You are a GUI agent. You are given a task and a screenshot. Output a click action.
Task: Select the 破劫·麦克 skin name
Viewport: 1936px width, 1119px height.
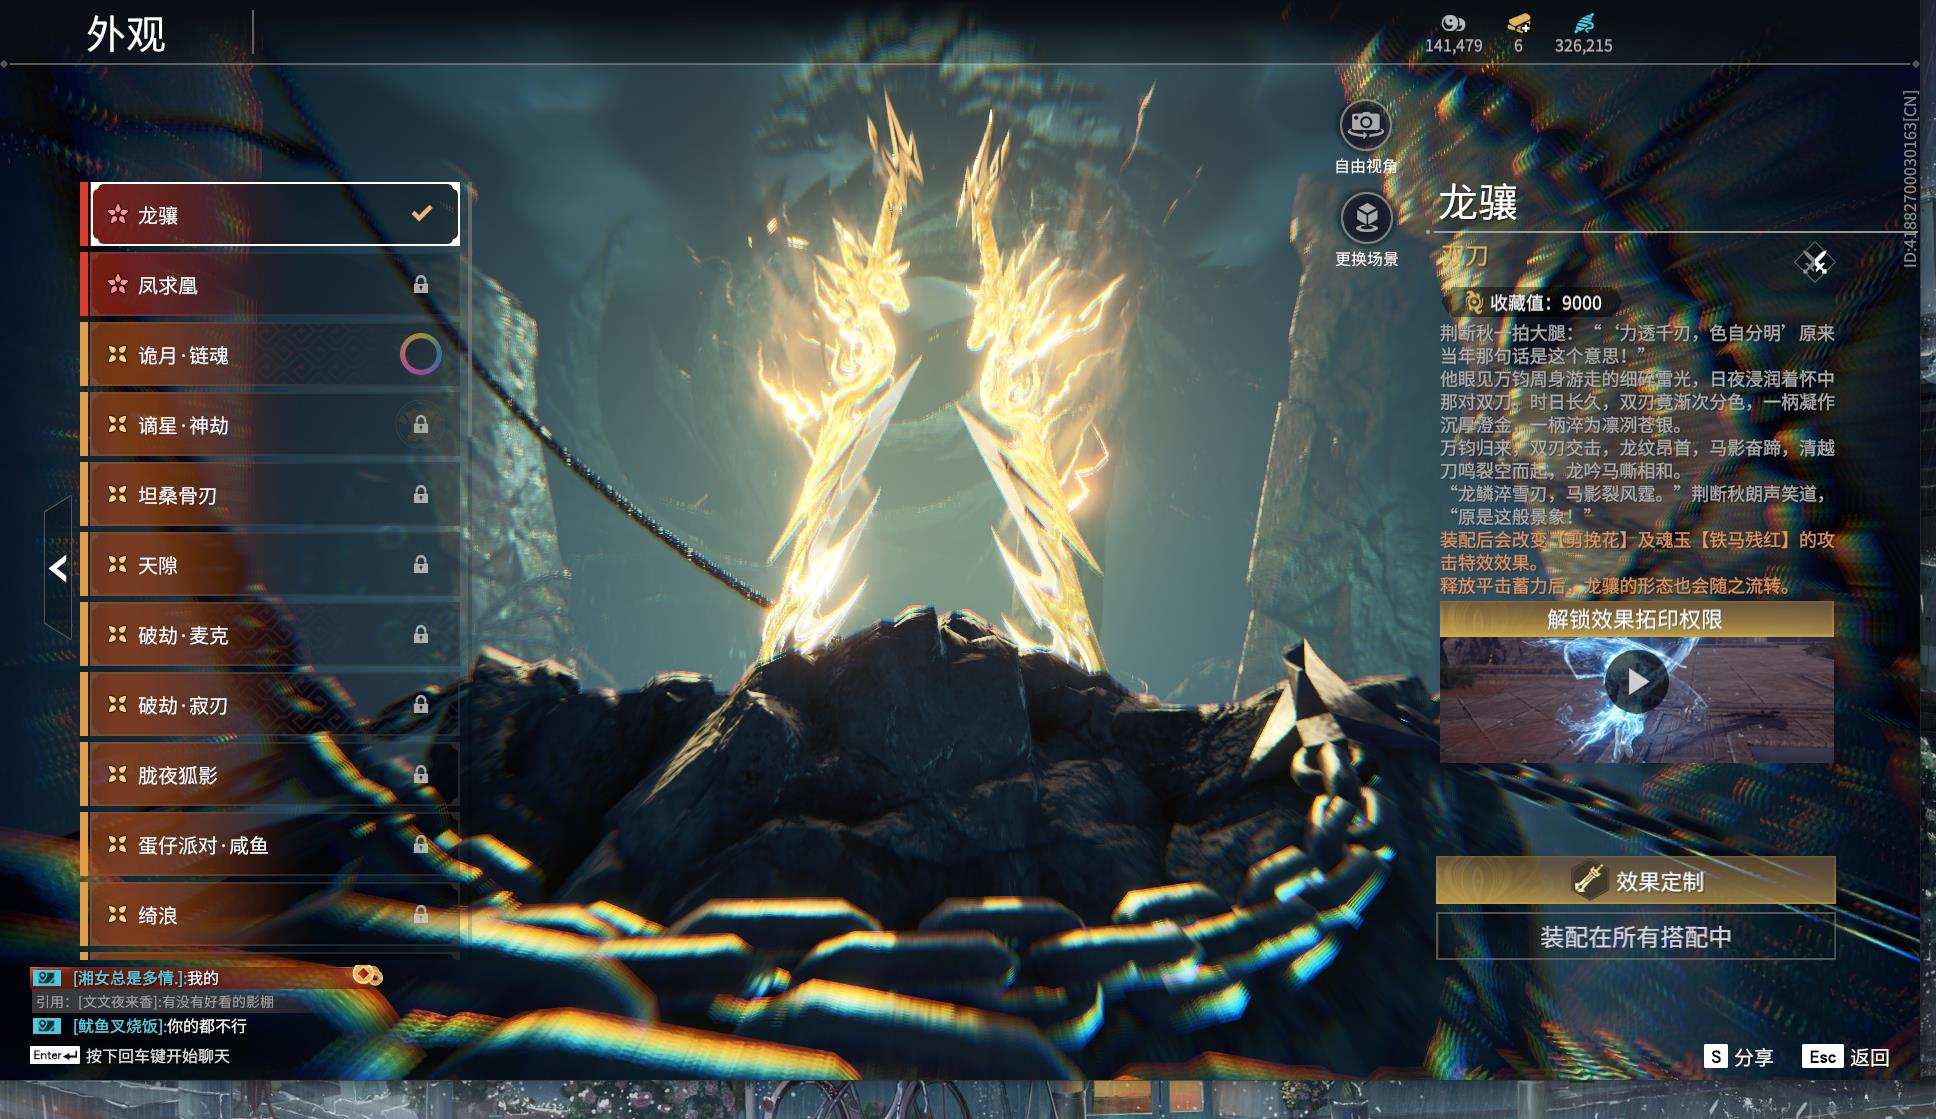click(183, 635)
